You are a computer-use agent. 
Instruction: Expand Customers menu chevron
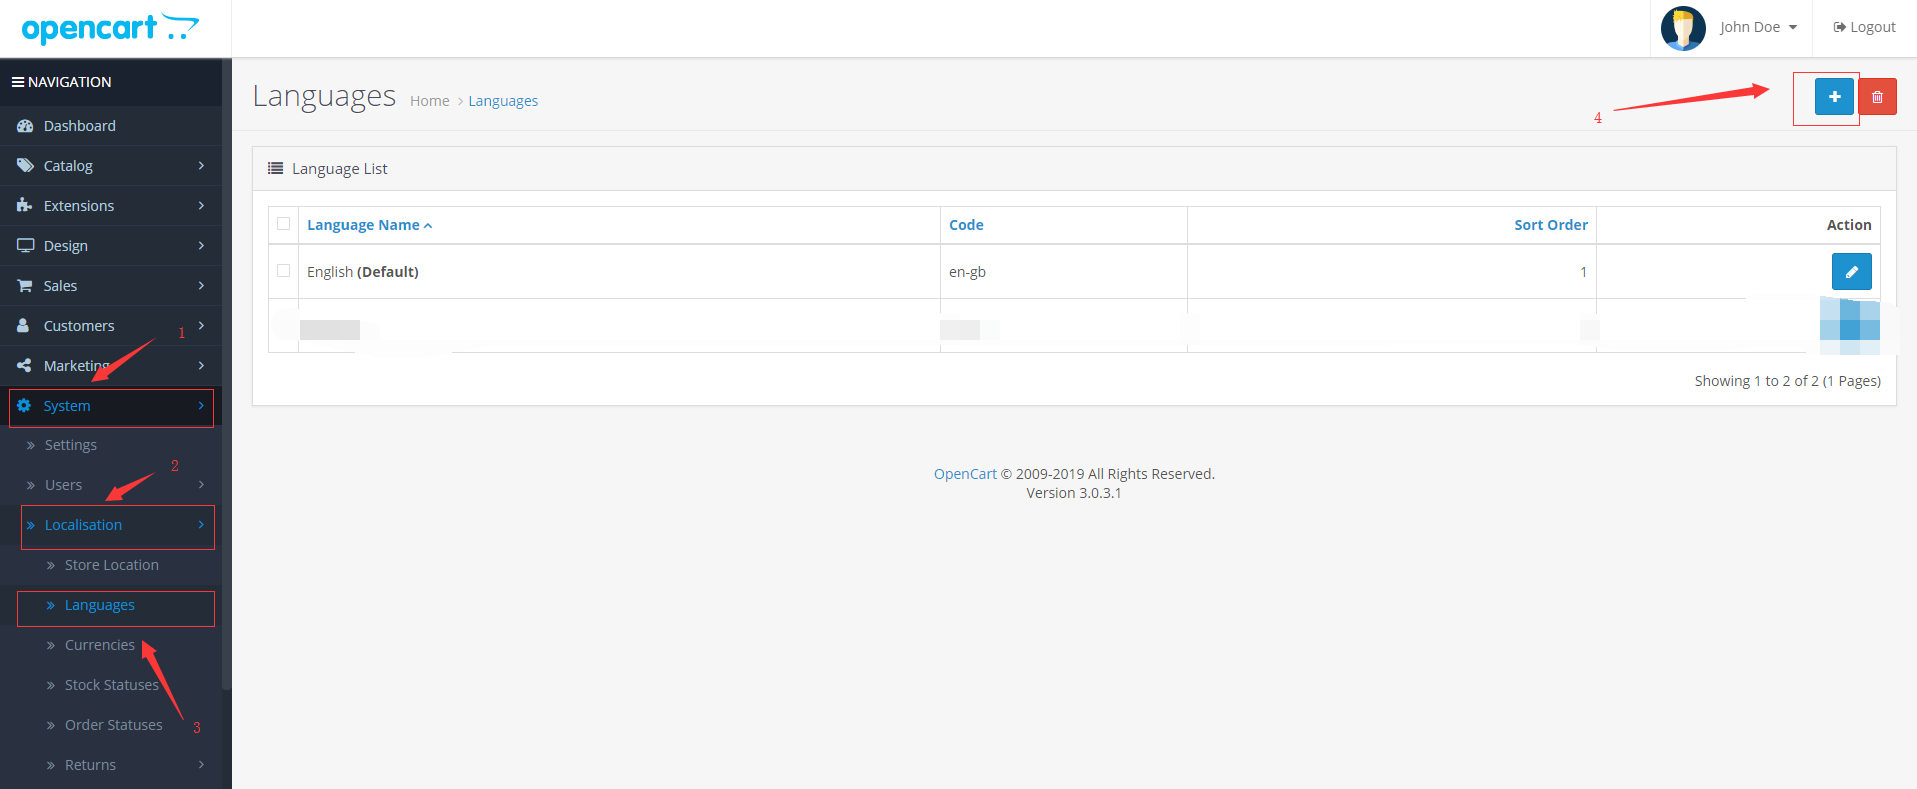click(201, 326)
